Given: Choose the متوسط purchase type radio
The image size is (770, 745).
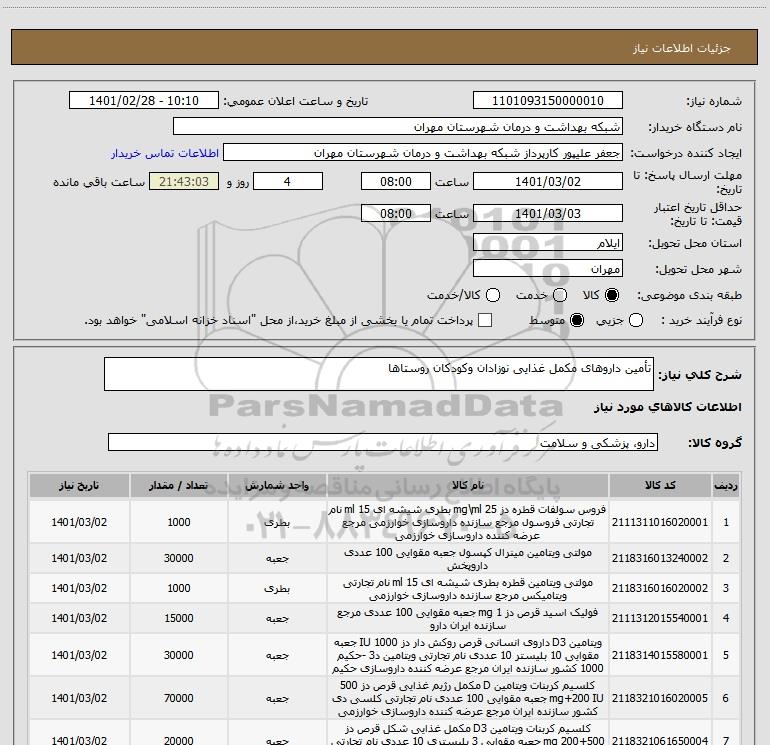Looking at the screenshot, I should pos(577,320).
